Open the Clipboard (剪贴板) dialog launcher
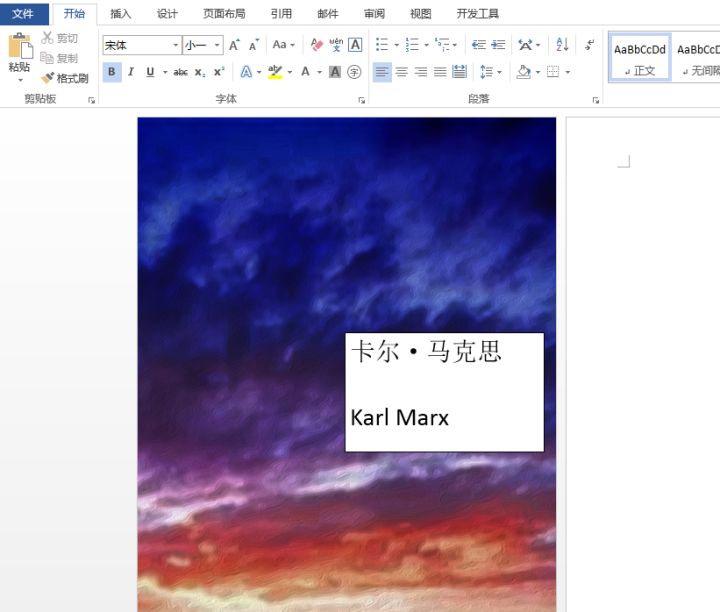This screenshot has width=720, height=612. [91, 100]
